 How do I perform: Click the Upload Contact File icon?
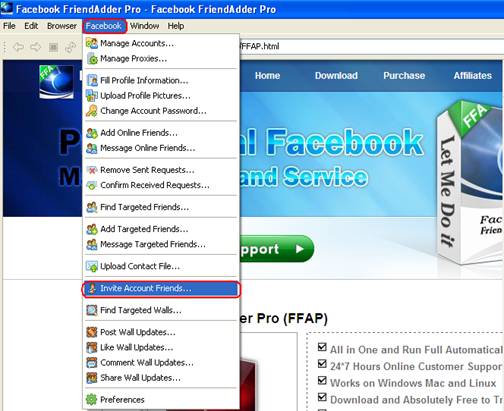click(92, 266)
